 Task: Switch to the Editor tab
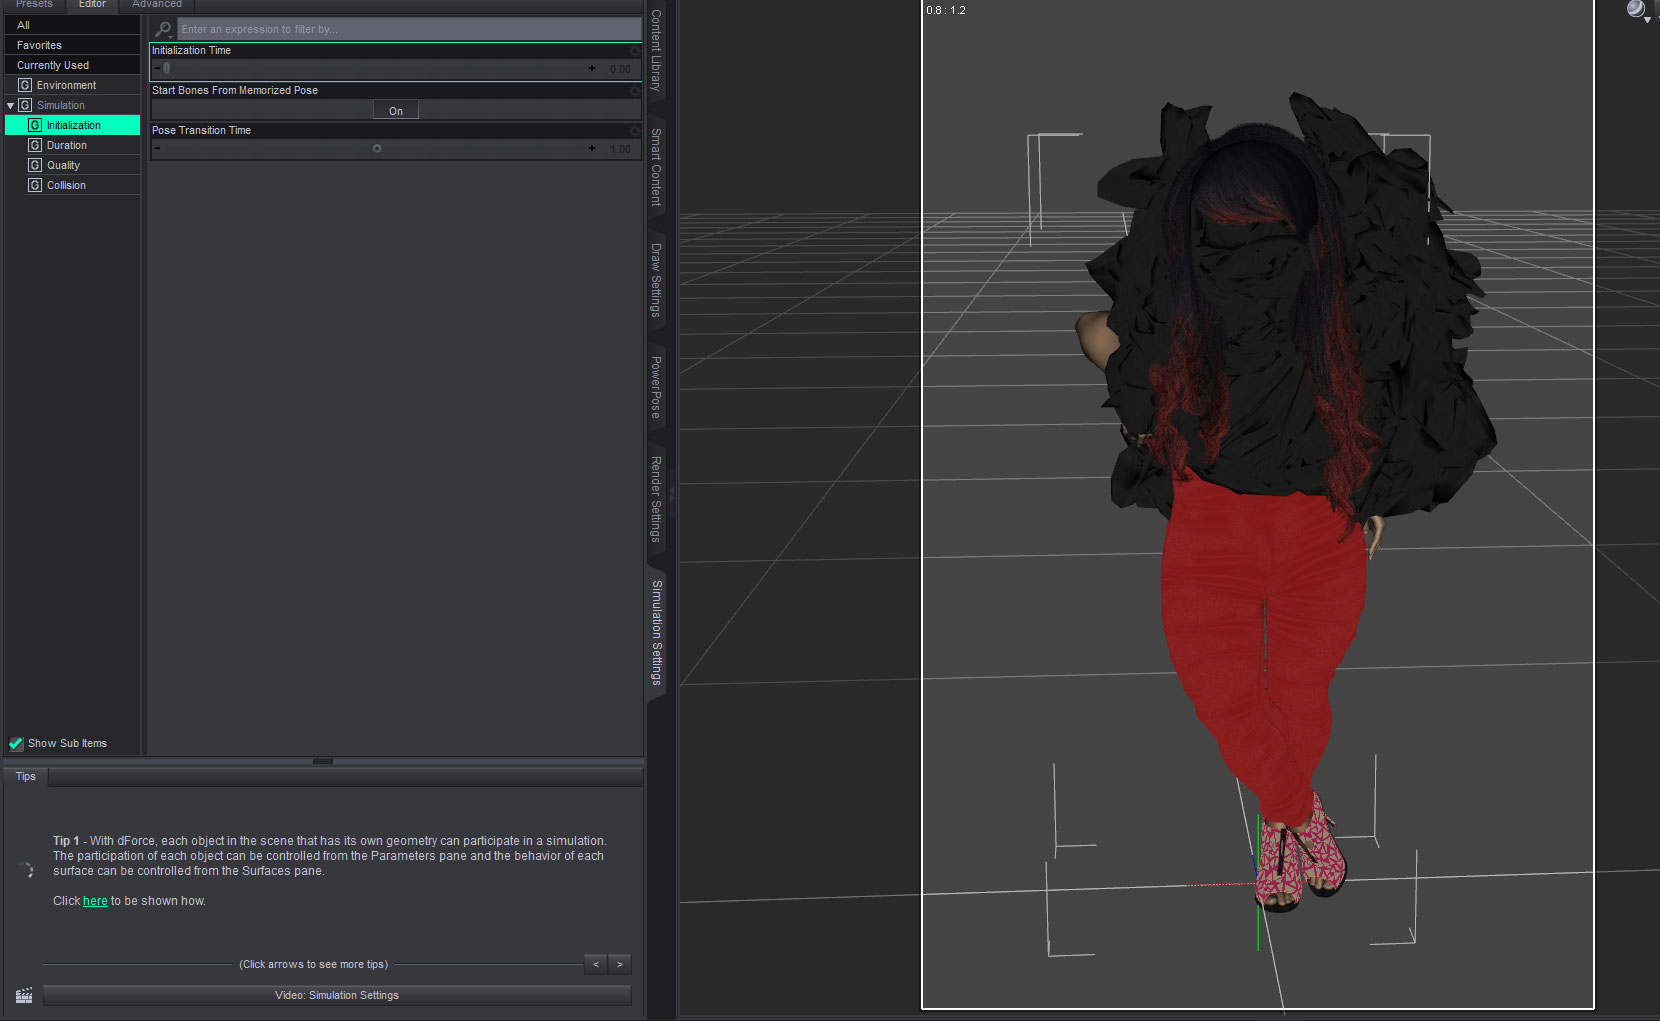tap(92, 5)
